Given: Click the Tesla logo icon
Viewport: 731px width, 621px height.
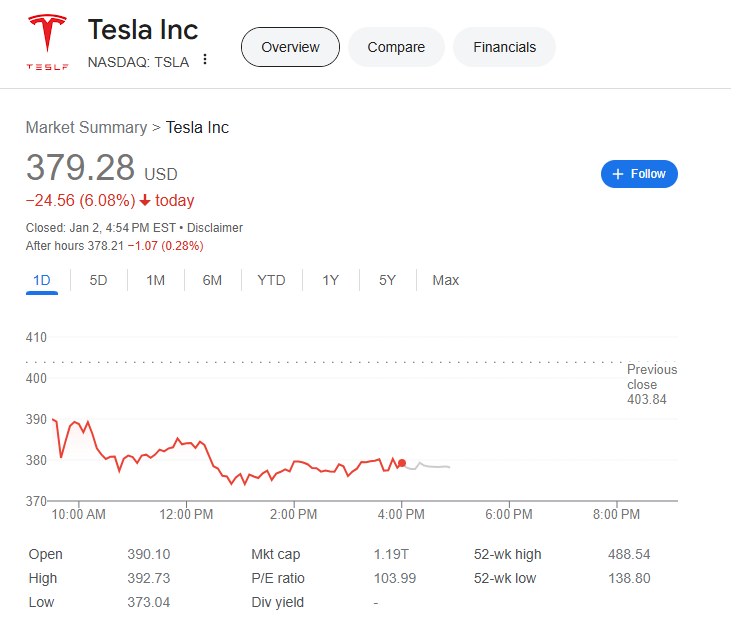Looking at the screenshot, I should [47, 44].
